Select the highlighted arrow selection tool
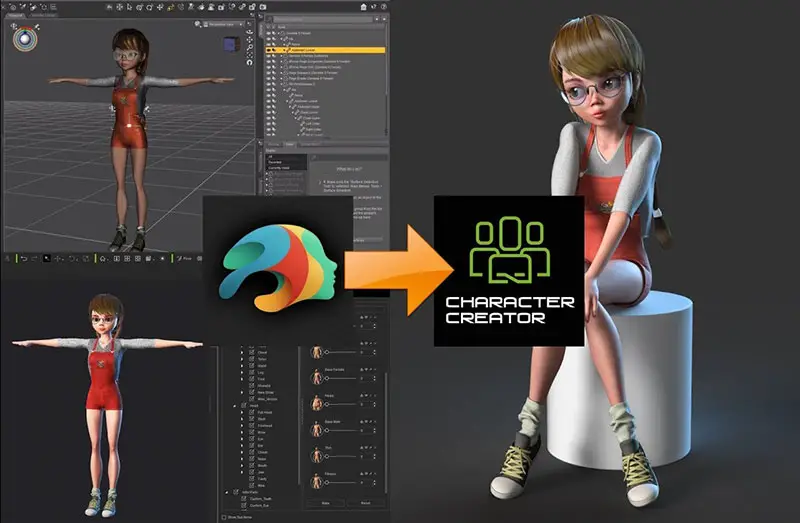Image resolution: width=800 pixels, height=523 pixels. coord(47,259)
